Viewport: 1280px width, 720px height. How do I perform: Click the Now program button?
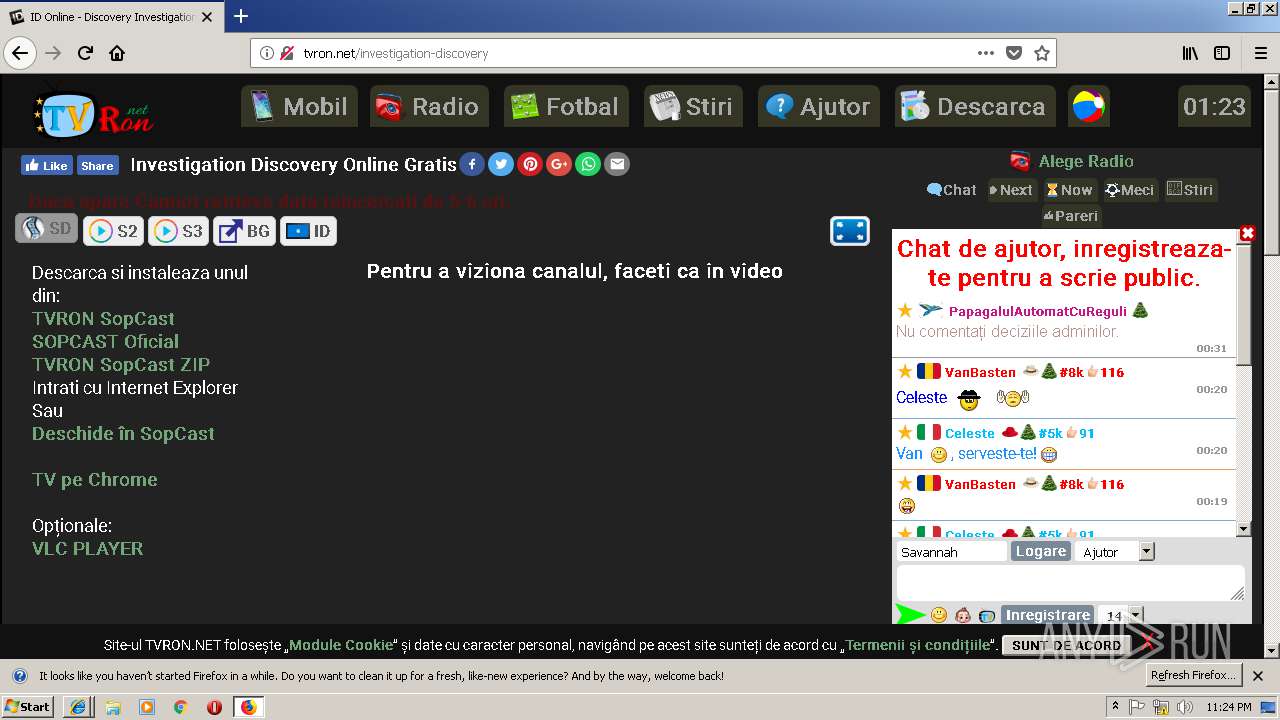click(1069, 190)
